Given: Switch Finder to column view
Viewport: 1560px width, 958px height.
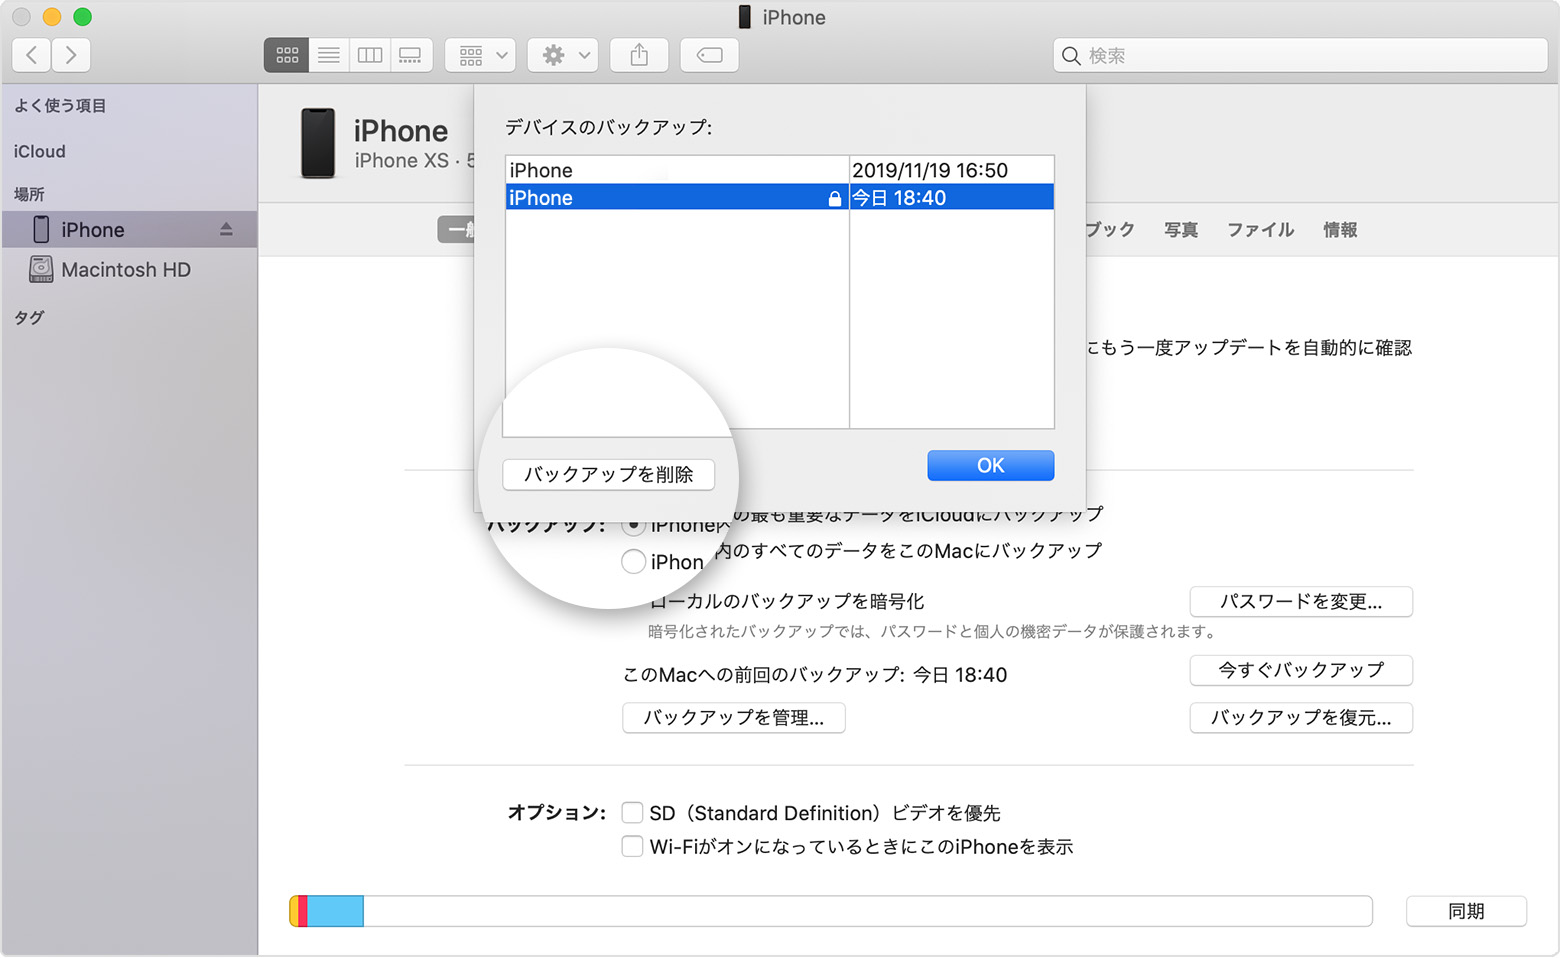Looking at the screenshot, I should pyautogui.click(x=370, y=55).
